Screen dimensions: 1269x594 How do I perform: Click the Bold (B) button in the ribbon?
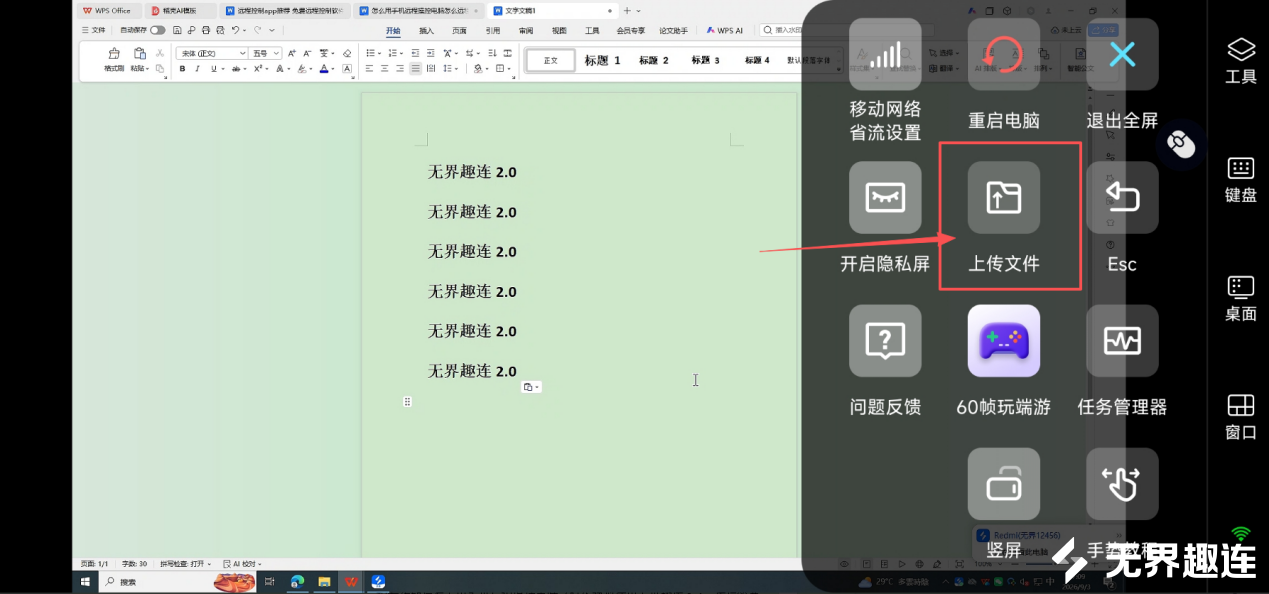click(x=182, y=69)
